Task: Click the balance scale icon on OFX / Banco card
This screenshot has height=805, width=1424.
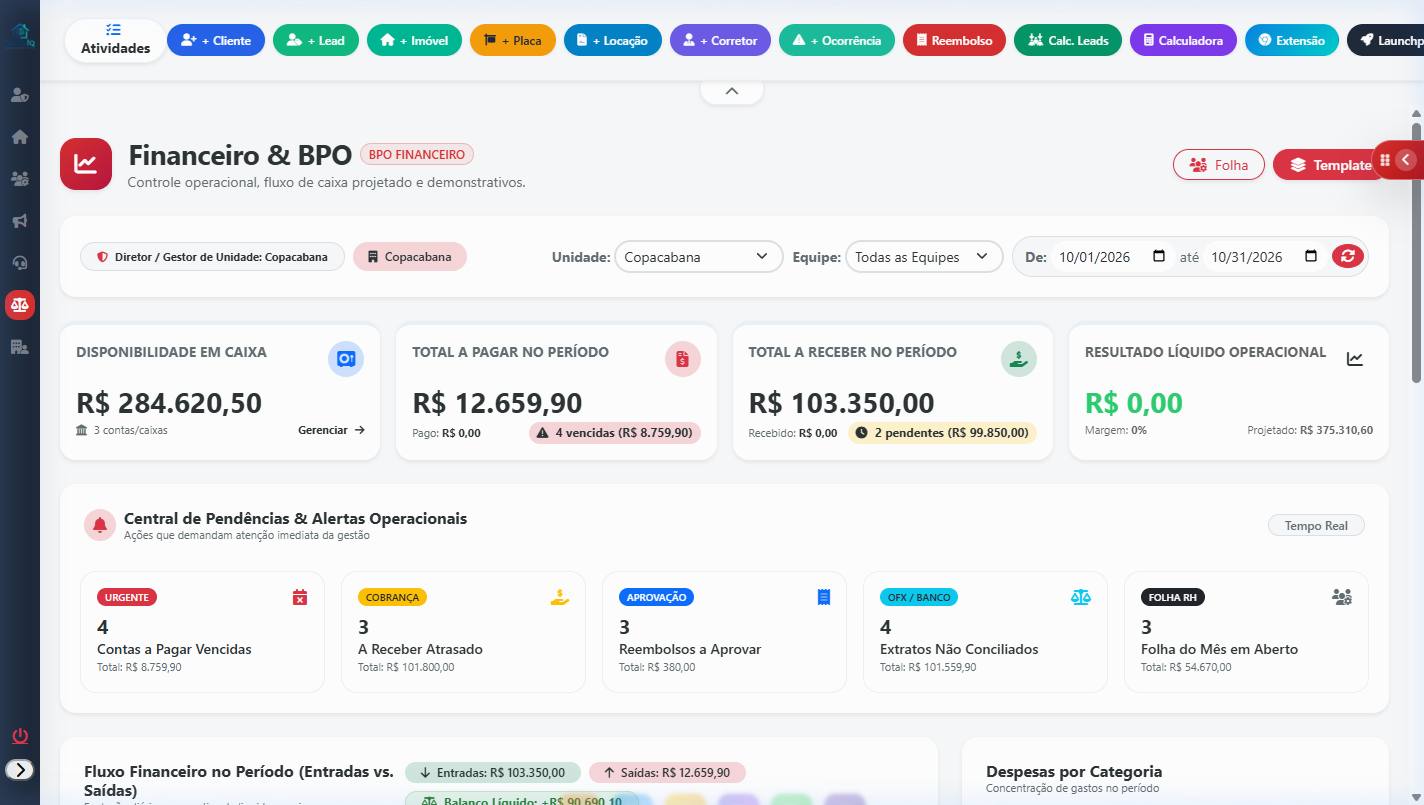Action: [x=1081, y=597]
